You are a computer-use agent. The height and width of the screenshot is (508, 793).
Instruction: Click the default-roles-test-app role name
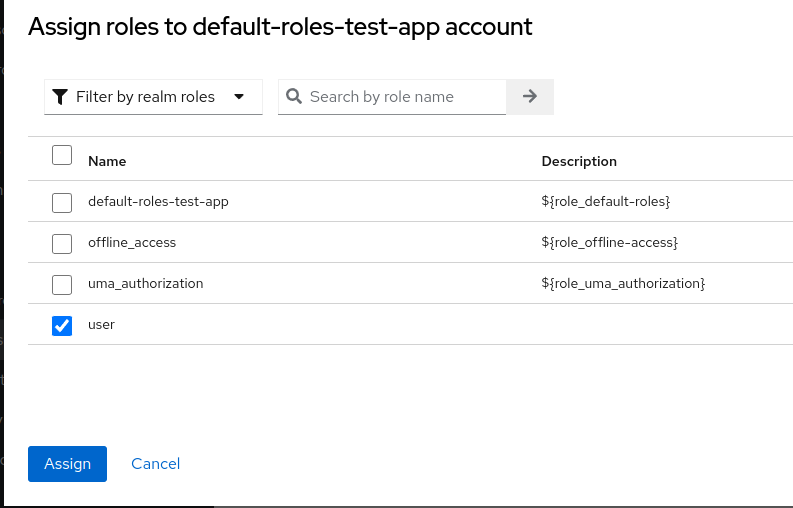(158, 202)
